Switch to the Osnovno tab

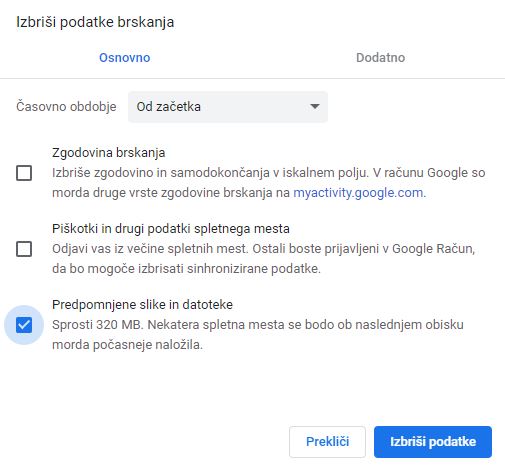pyautogui.click(x=125, y=58)
